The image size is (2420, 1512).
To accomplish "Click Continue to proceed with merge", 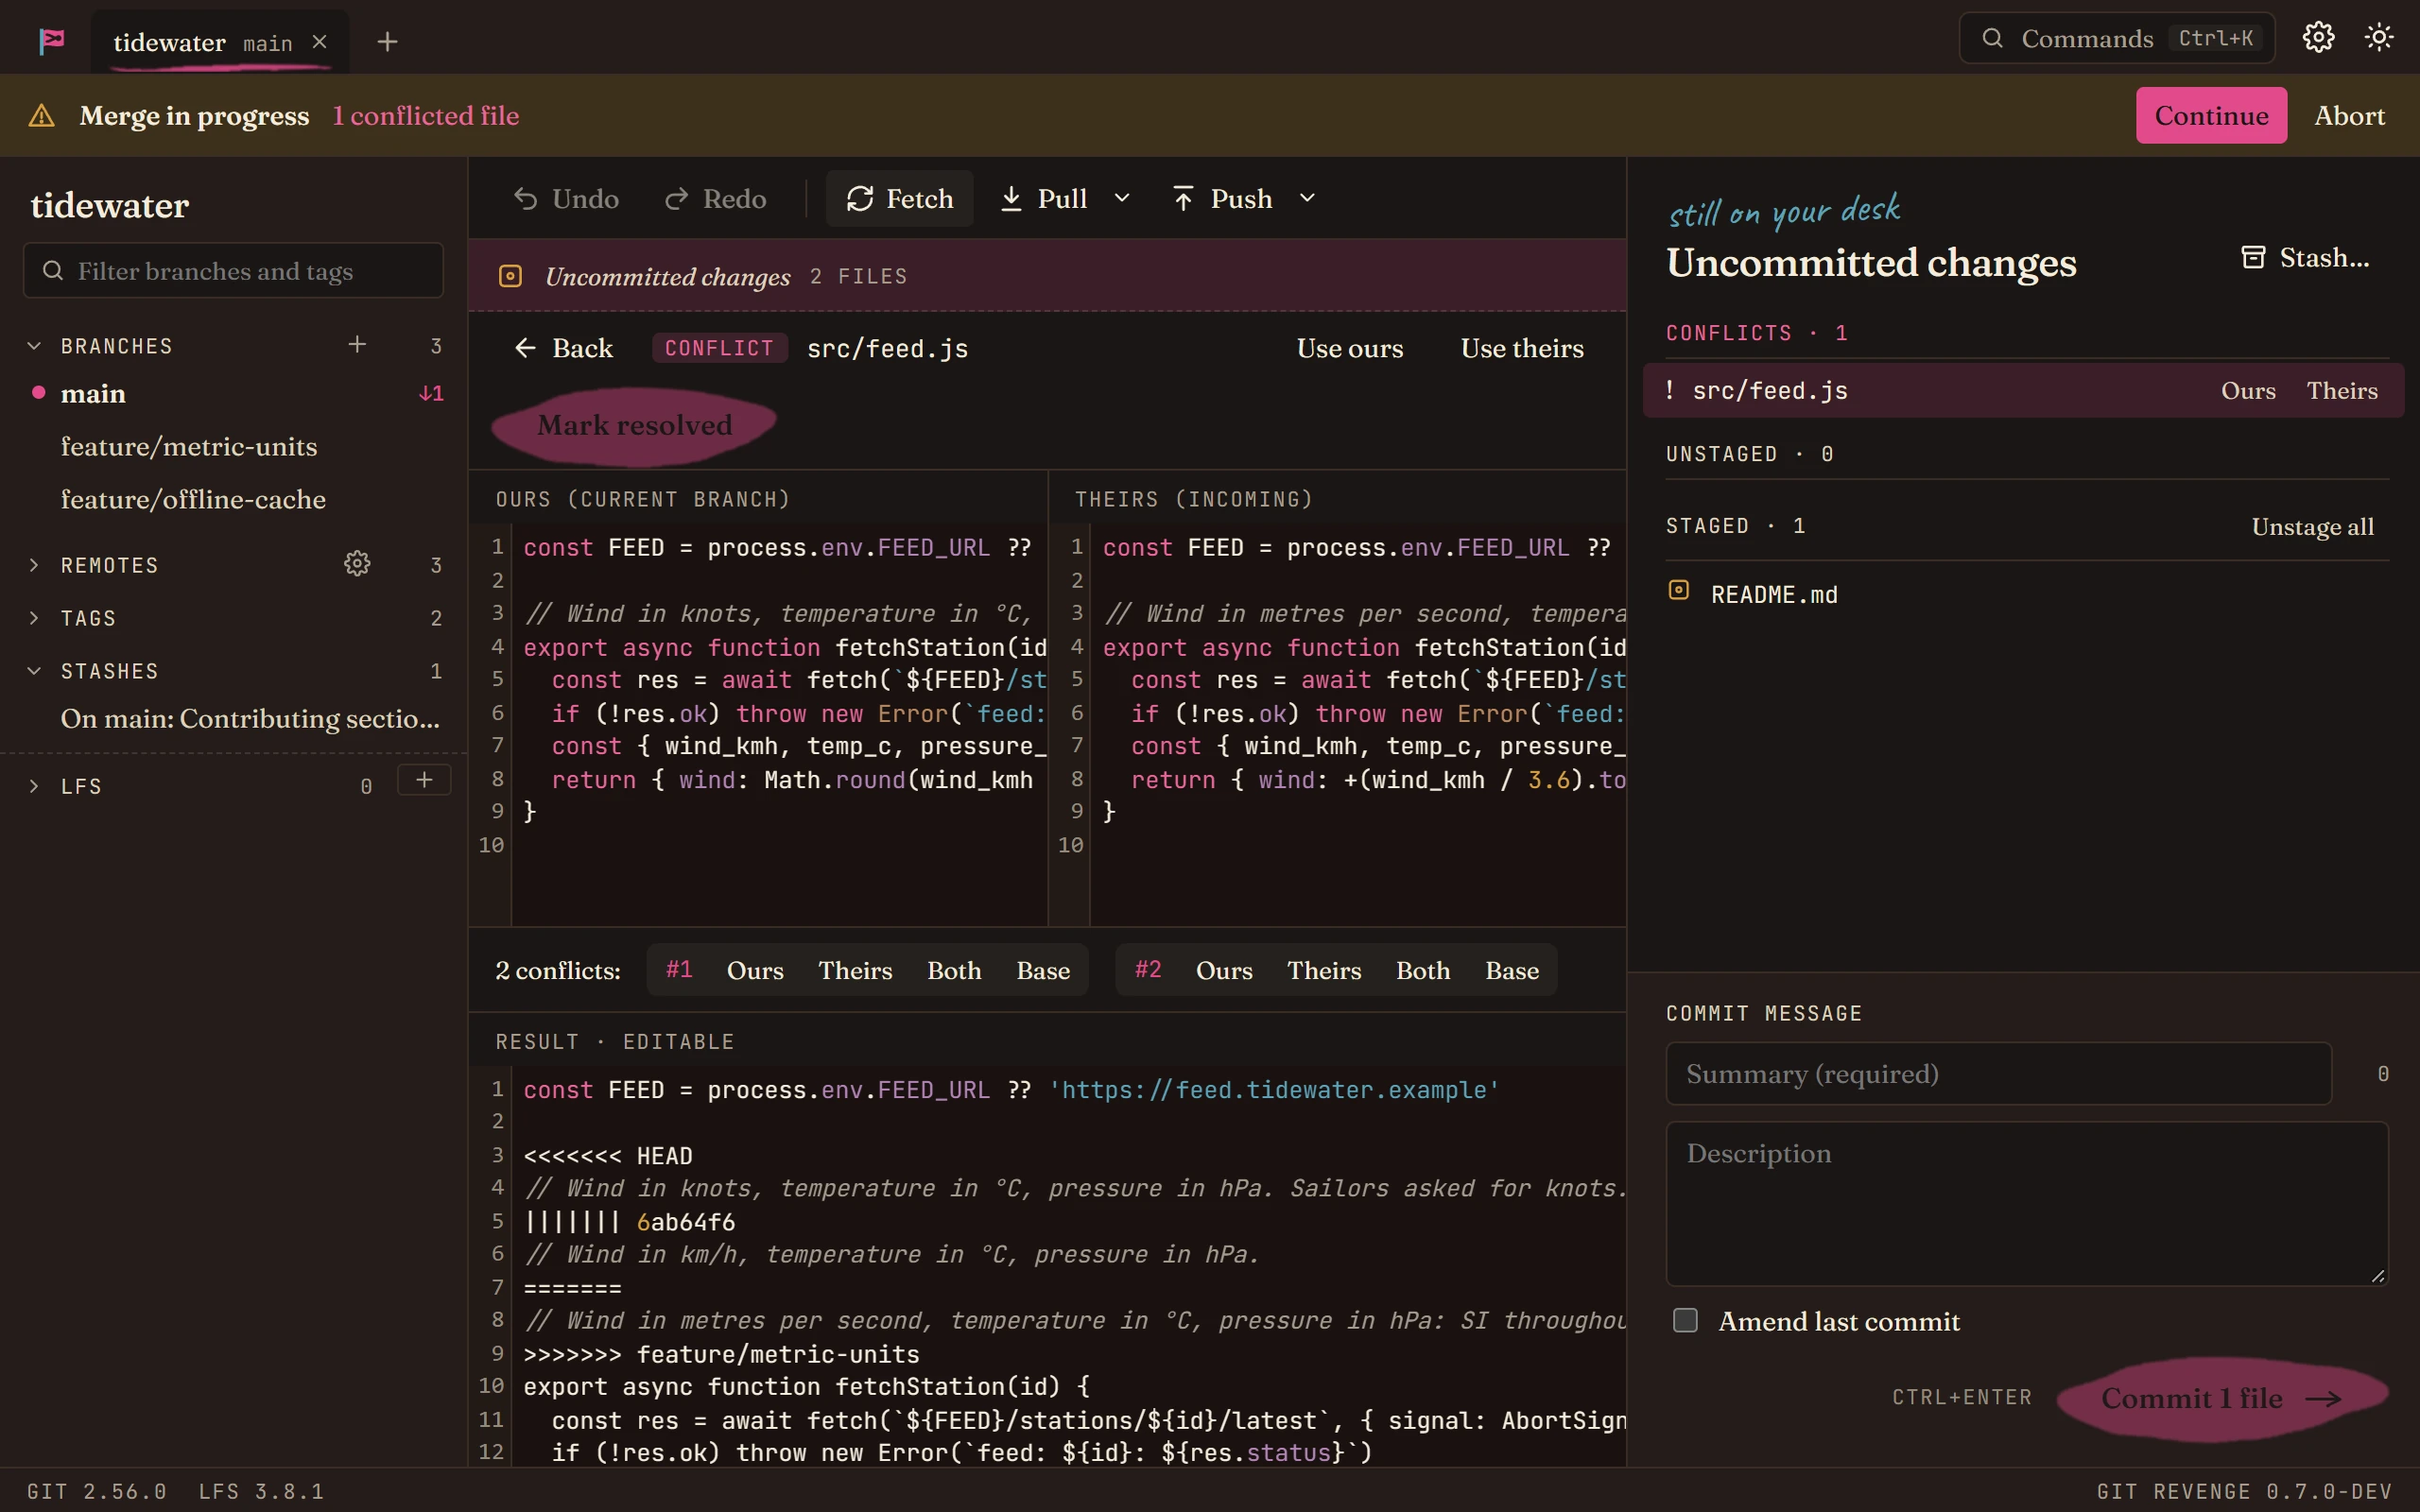I will pos(2211,115).
